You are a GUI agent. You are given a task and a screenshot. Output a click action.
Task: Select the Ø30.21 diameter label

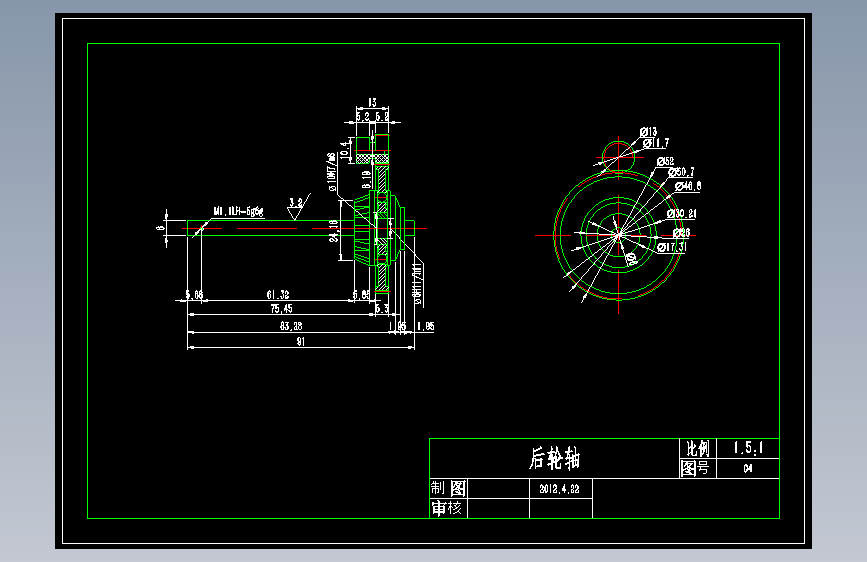point(682,214)
